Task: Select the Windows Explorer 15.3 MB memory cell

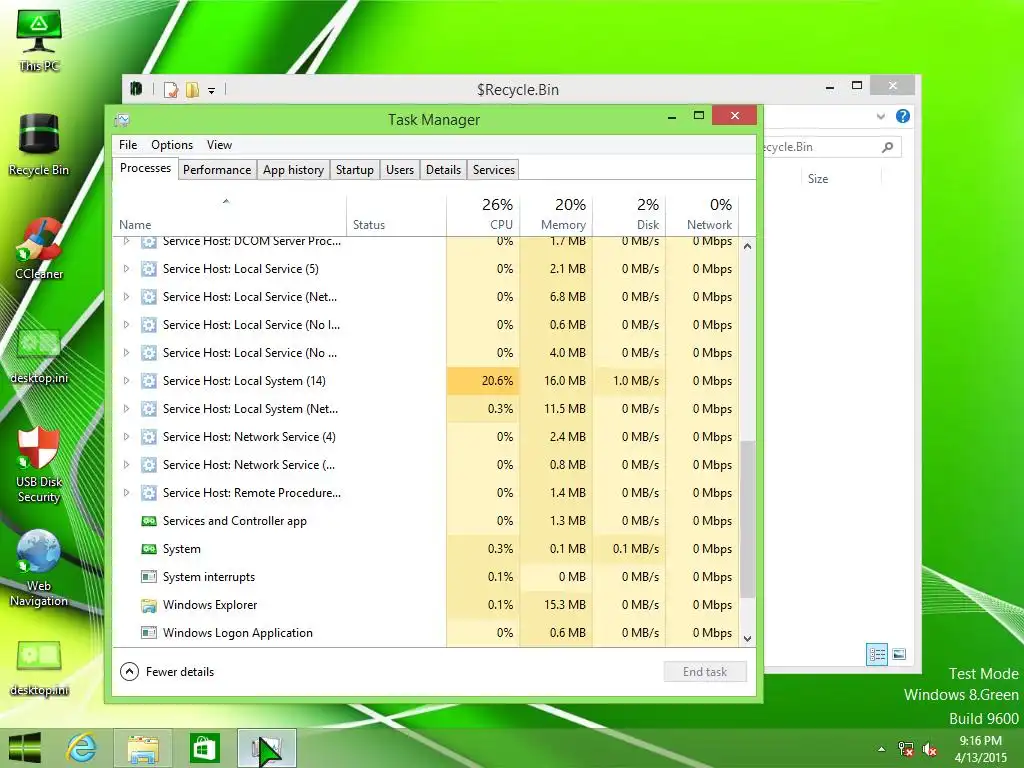Action: 556,605
